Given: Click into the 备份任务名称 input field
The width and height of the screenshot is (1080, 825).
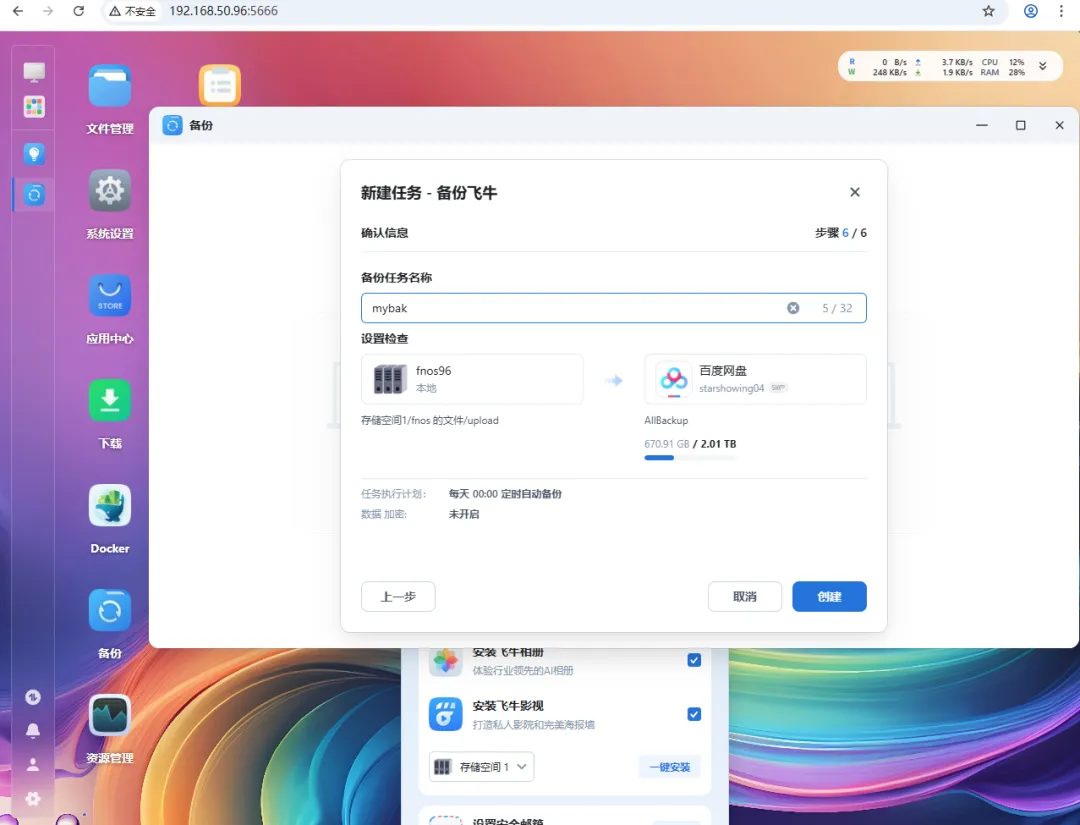Looking at the screenshot, I should [614, 308].
